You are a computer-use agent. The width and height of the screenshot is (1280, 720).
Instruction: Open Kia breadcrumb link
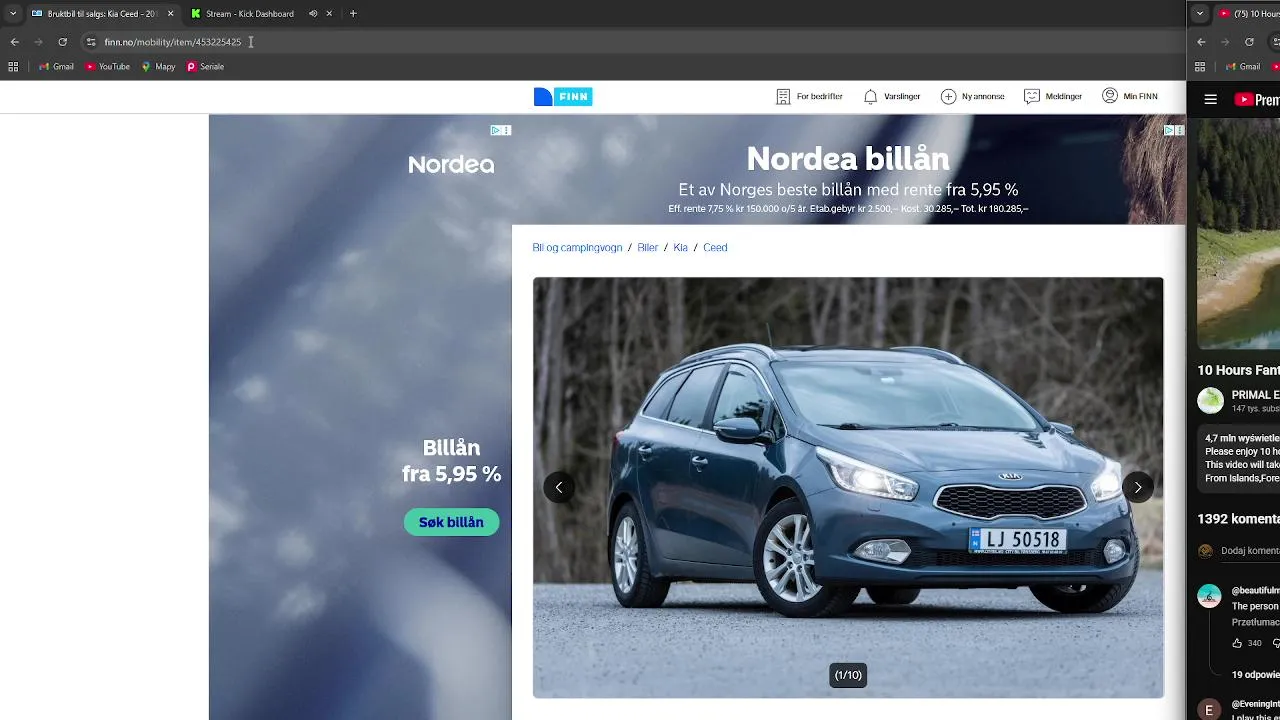tap(681, 248)
